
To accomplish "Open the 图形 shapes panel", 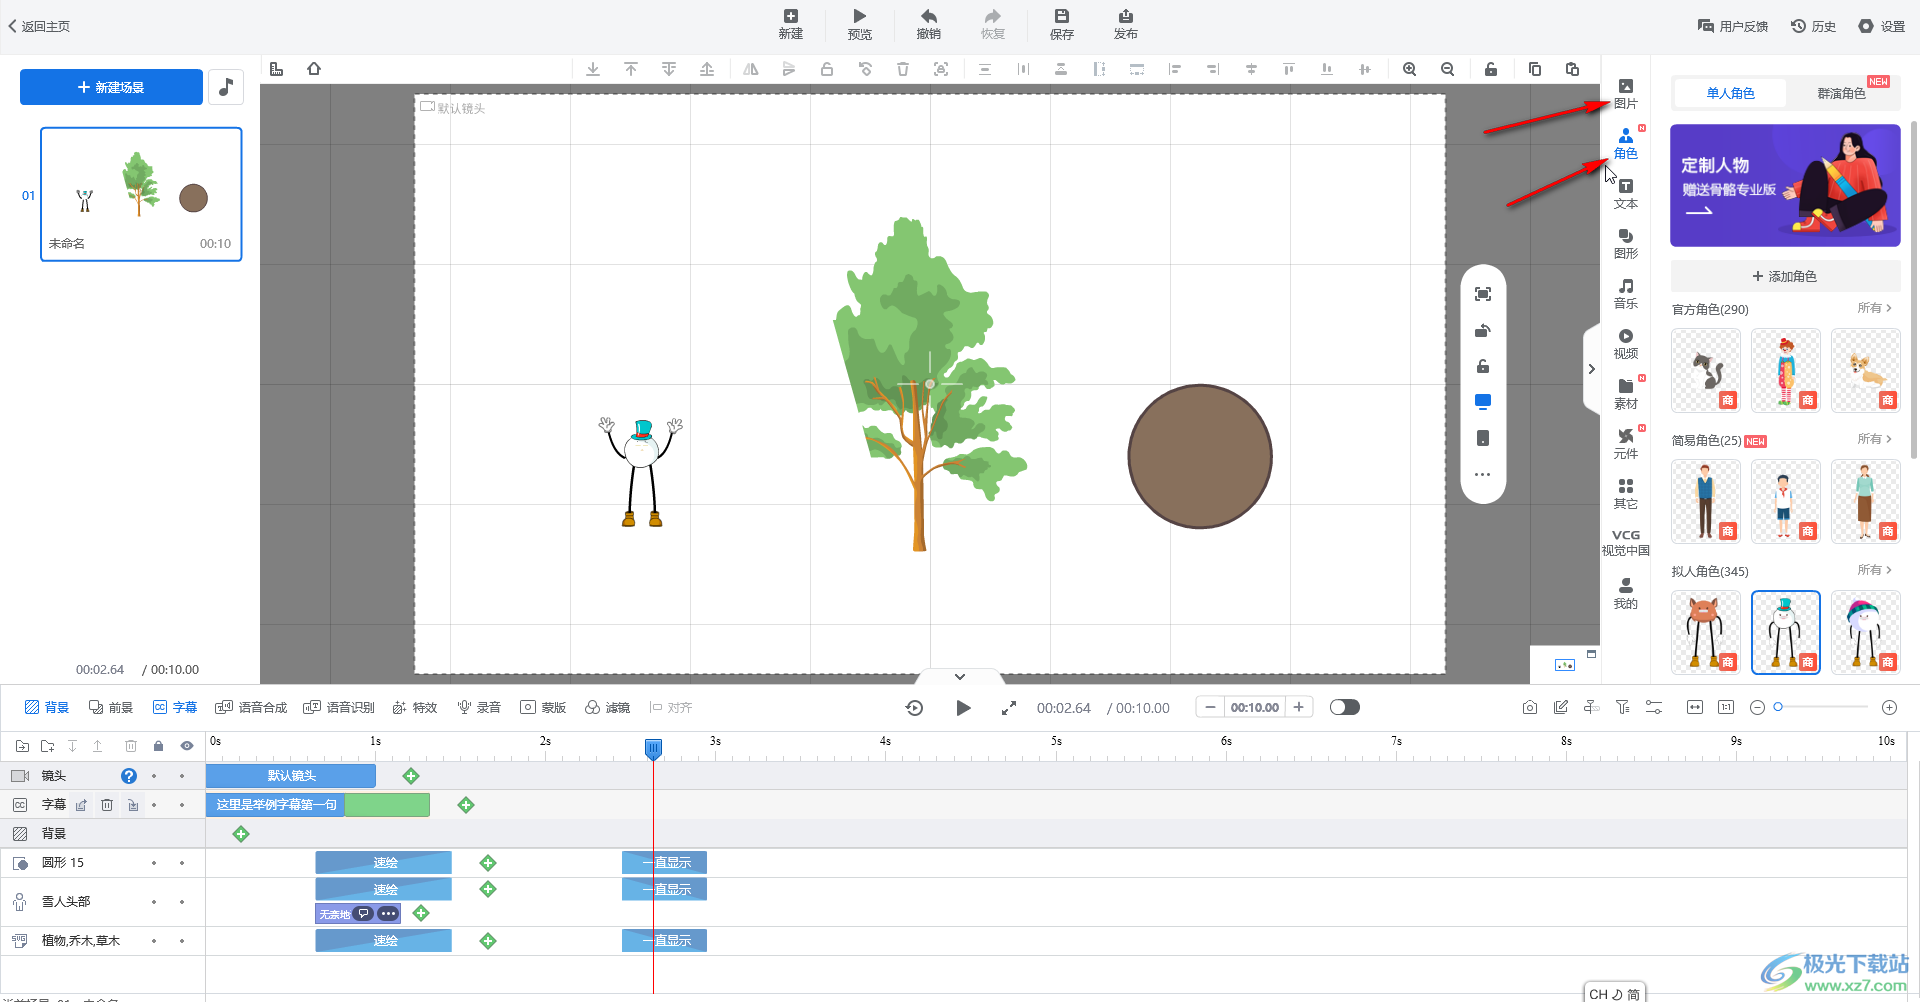I will (x=1625, y=244).
